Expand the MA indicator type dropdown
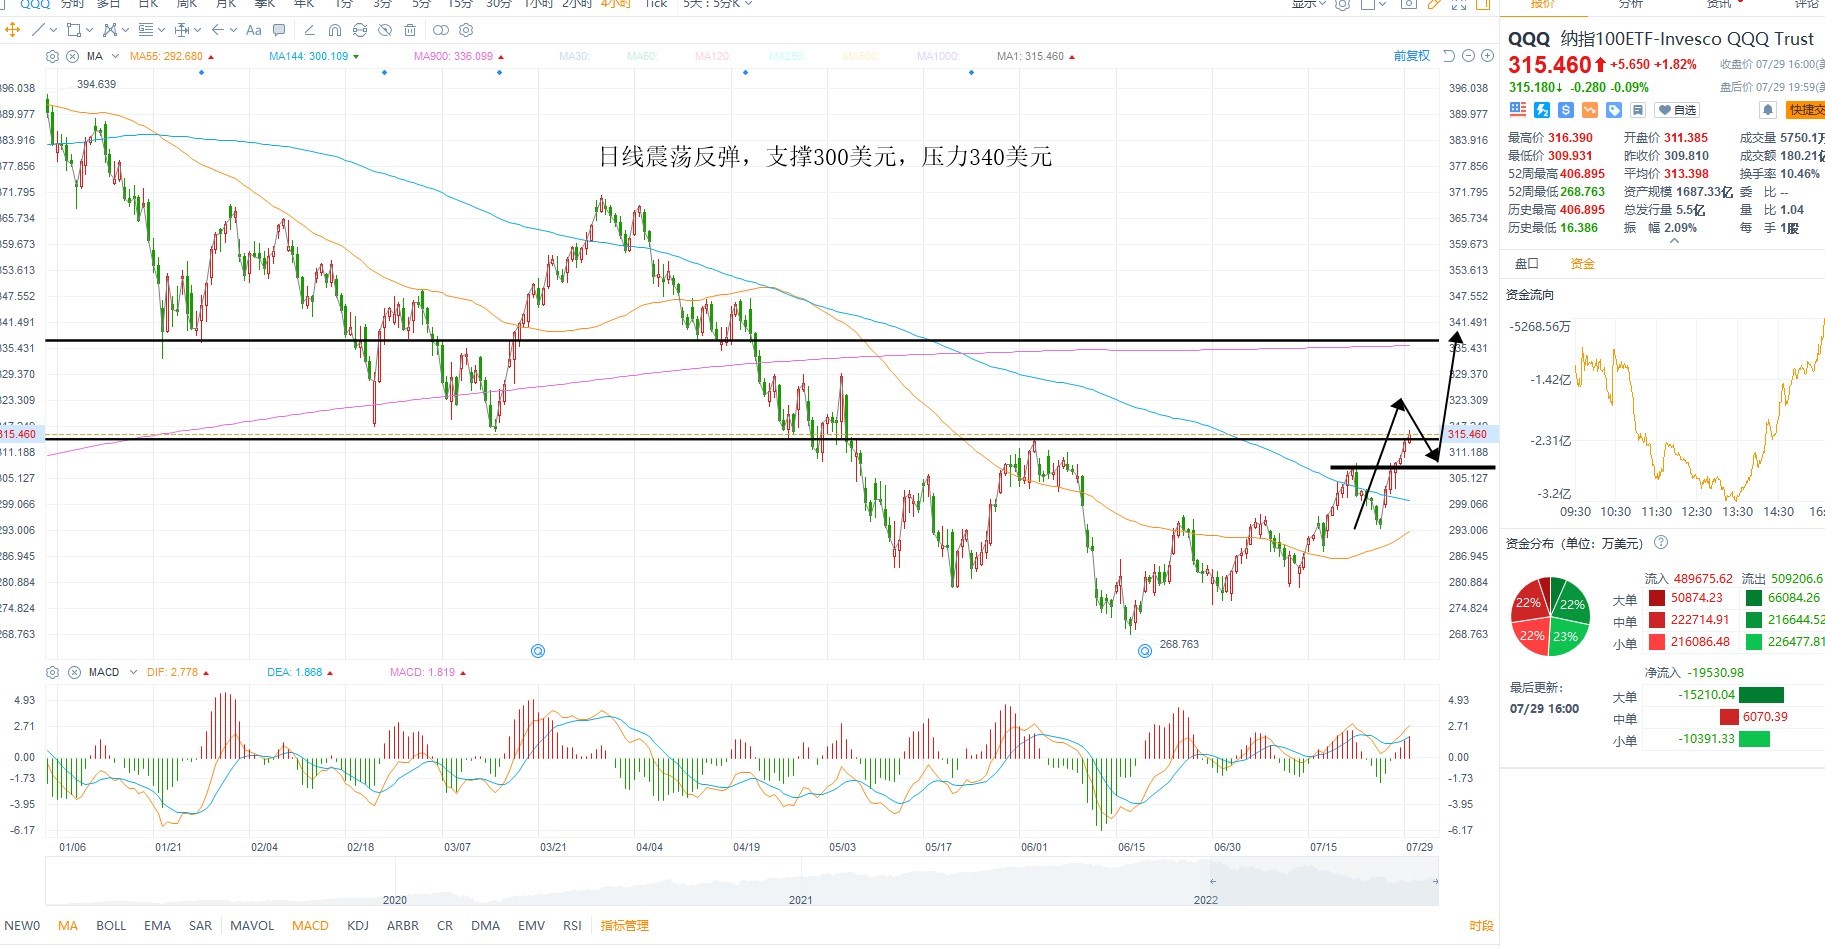 tap(115, 56)
